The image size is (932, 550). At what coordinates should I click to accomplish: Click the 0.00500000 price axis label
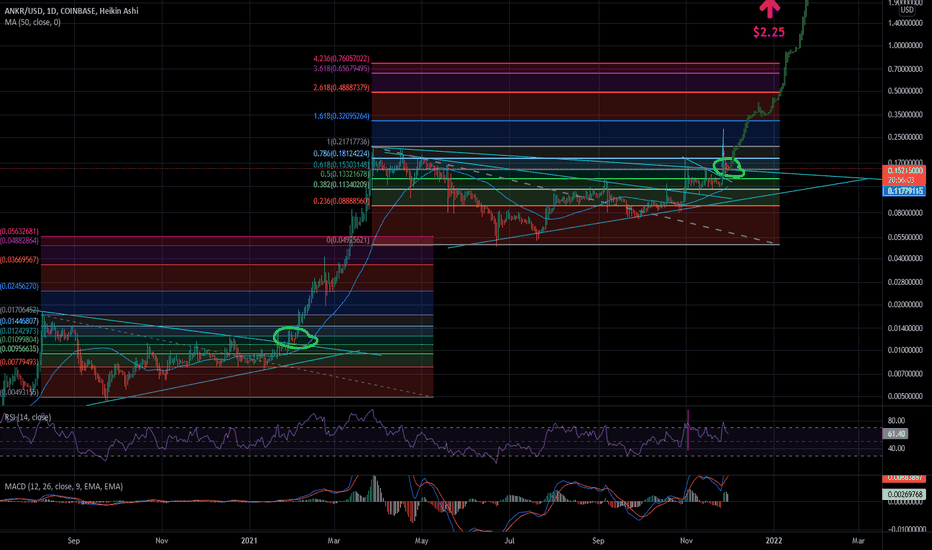905,397
